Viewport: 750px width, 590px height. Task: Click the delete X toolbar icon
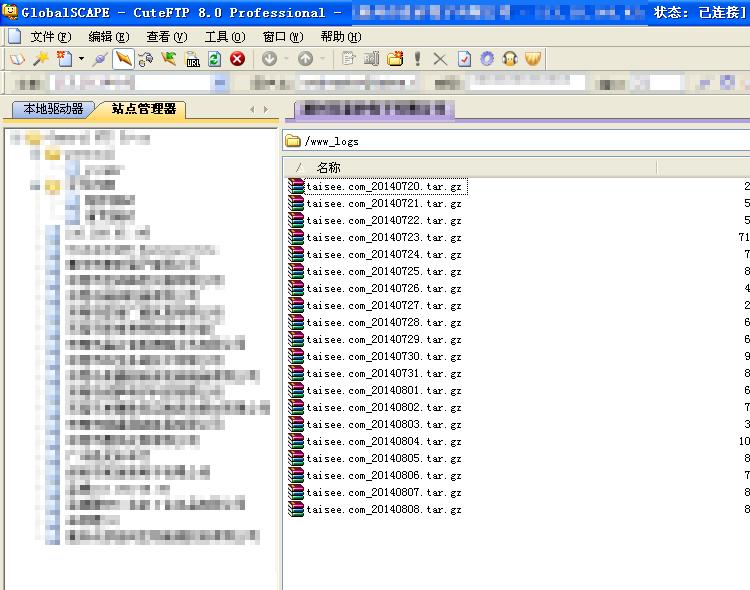click(x=440, y=59)
